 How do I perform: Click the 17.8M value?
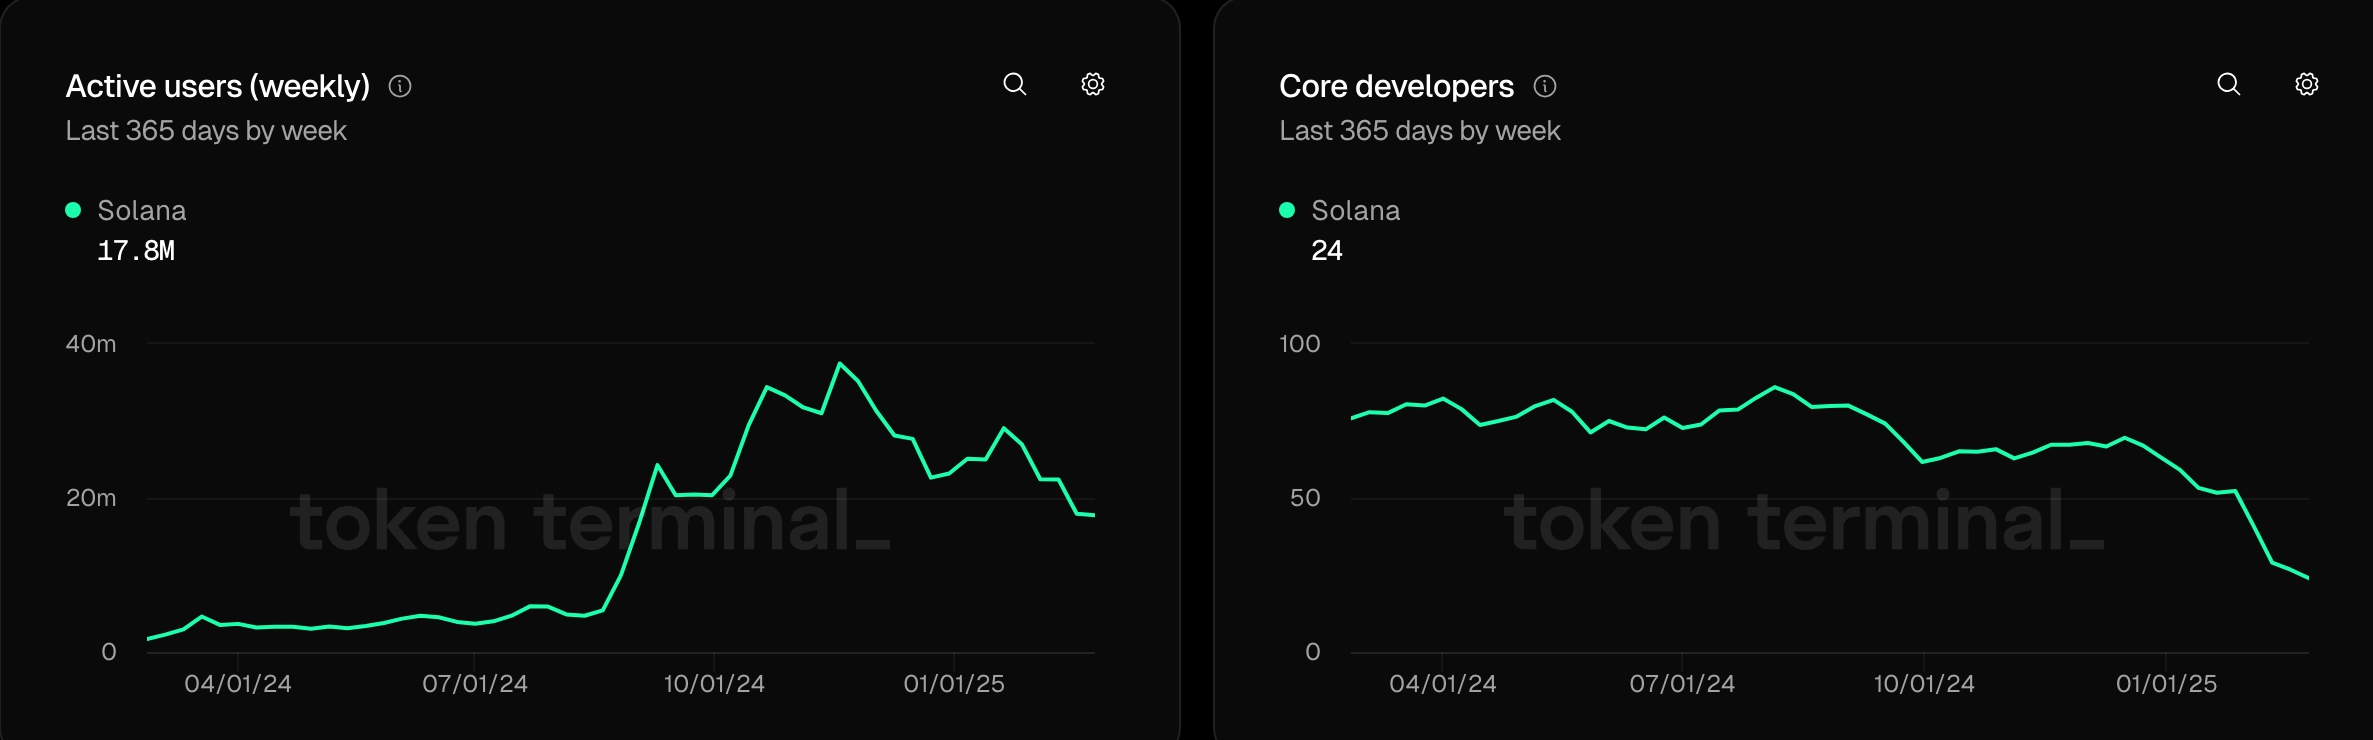(x=136, y=251)
